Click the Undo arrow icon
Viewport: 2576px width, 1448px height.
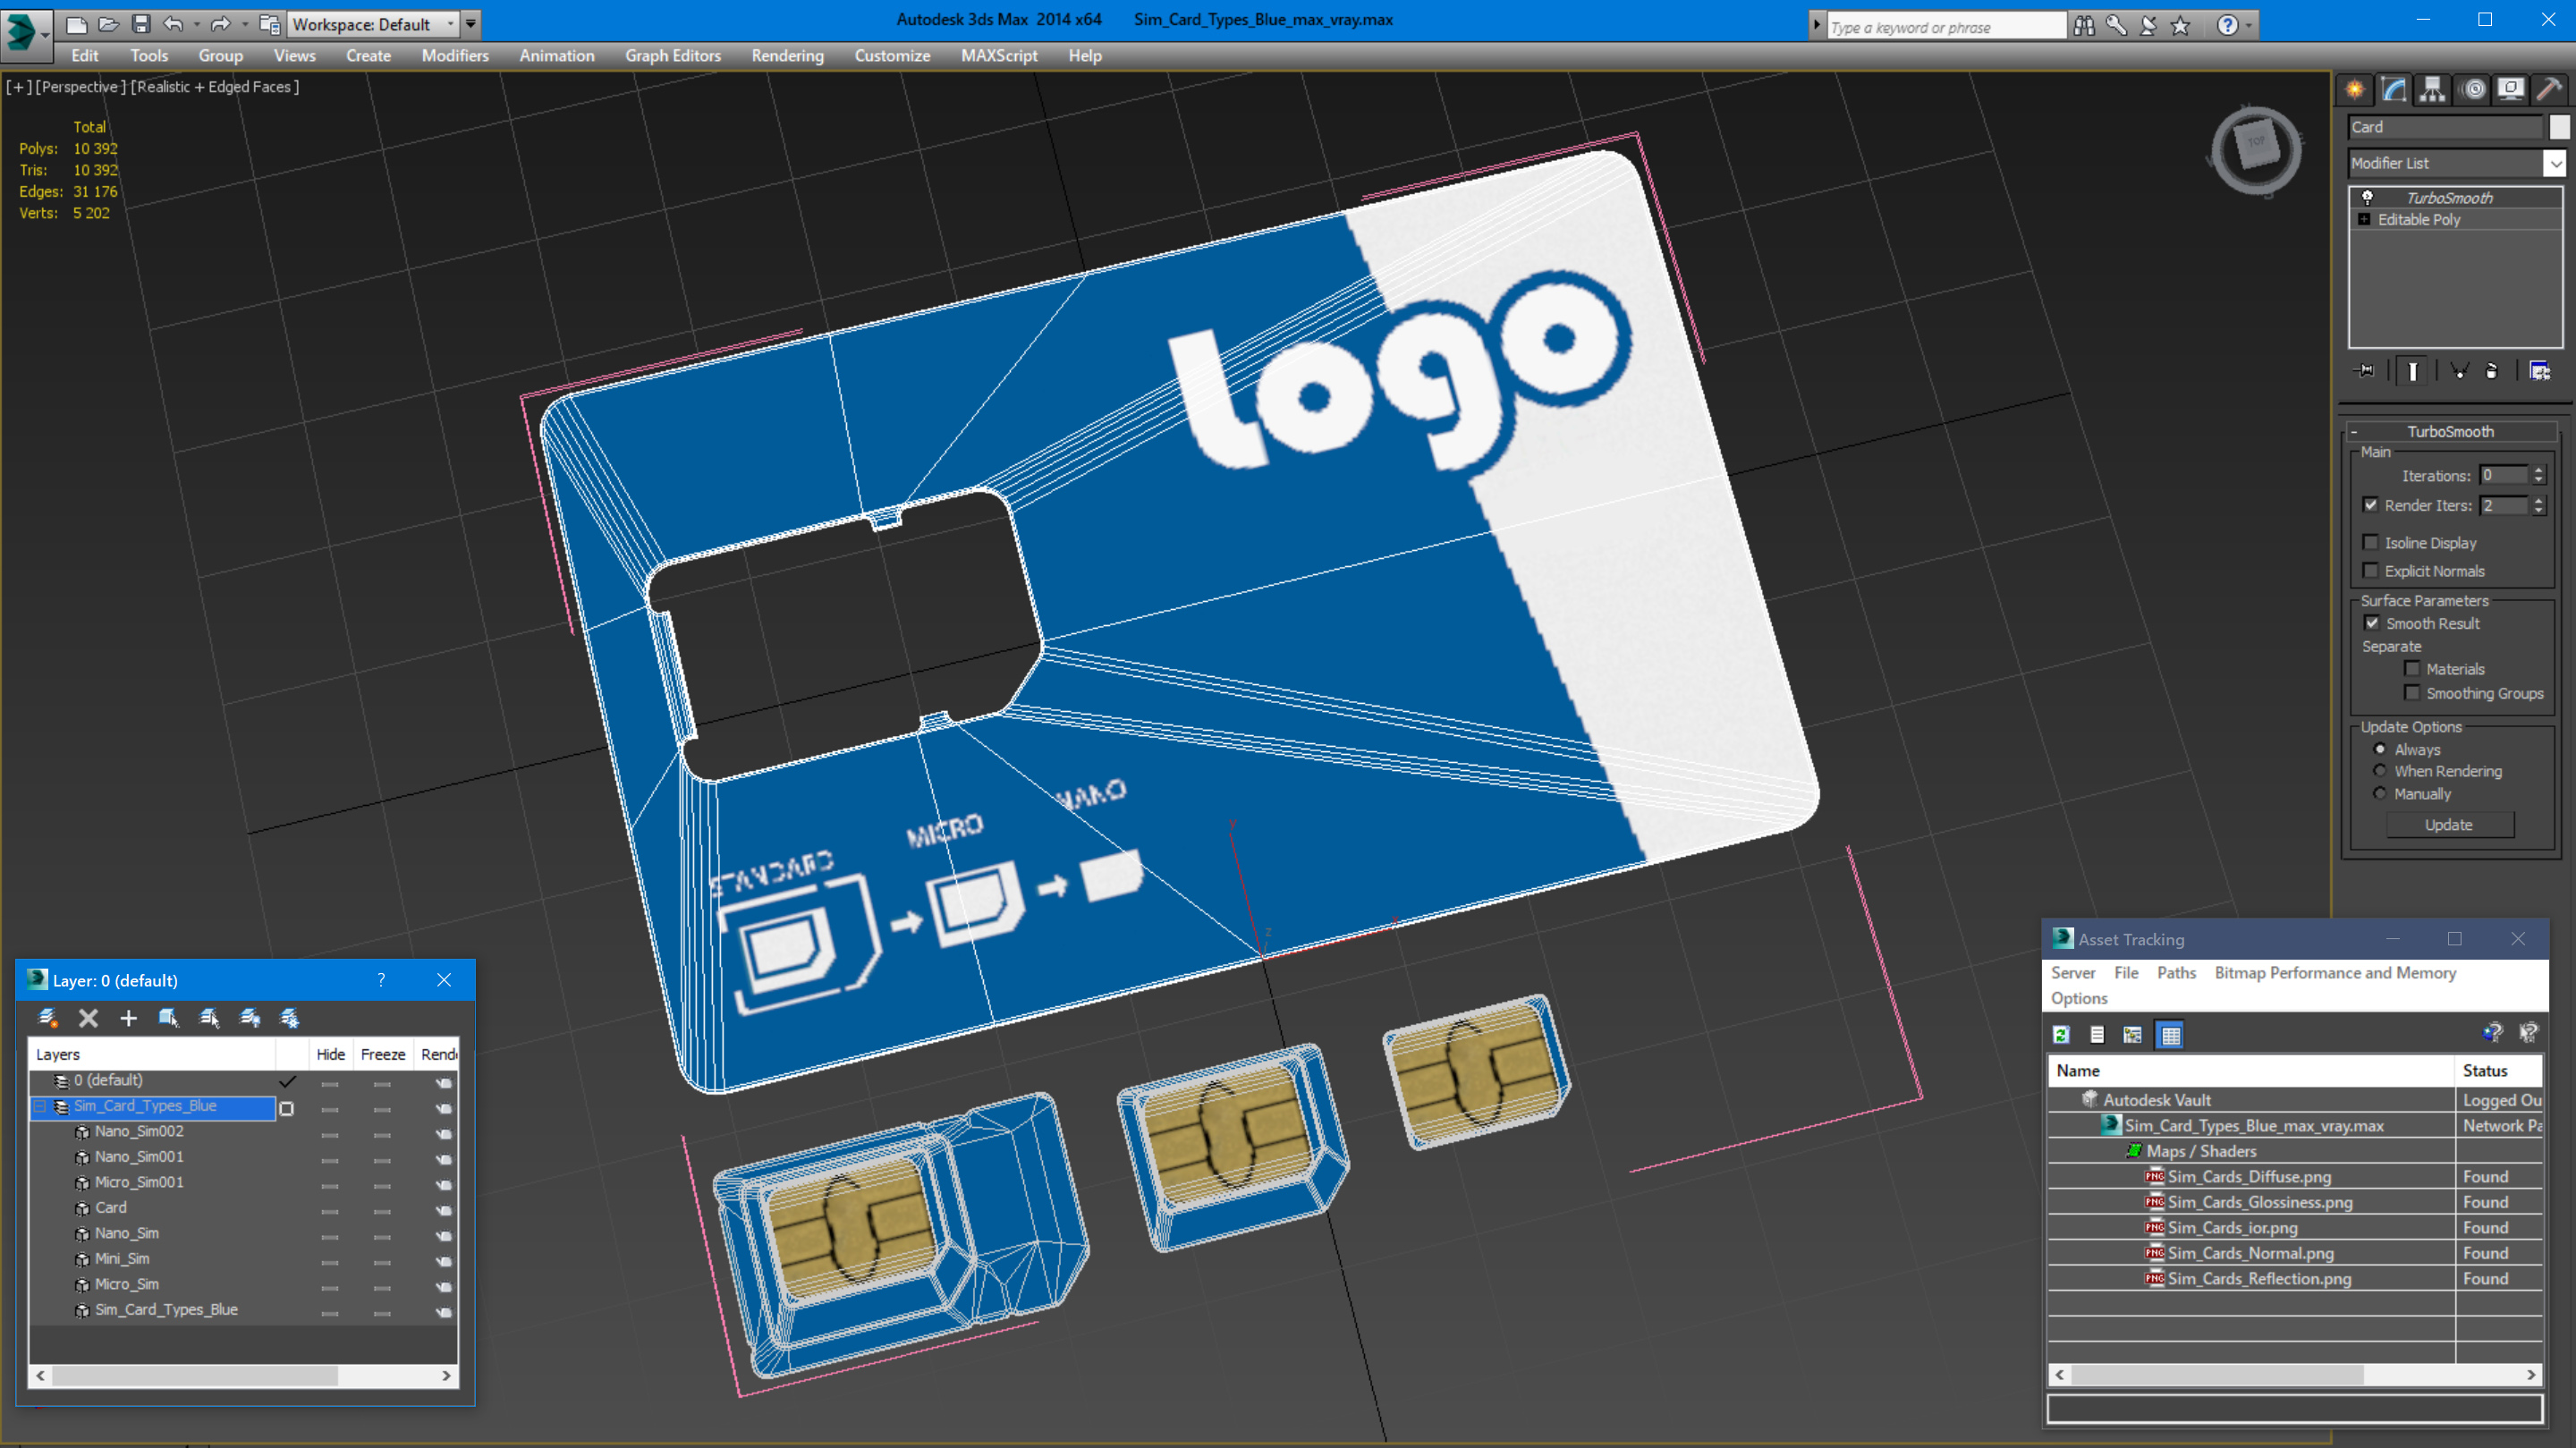(x=173, y=24)
